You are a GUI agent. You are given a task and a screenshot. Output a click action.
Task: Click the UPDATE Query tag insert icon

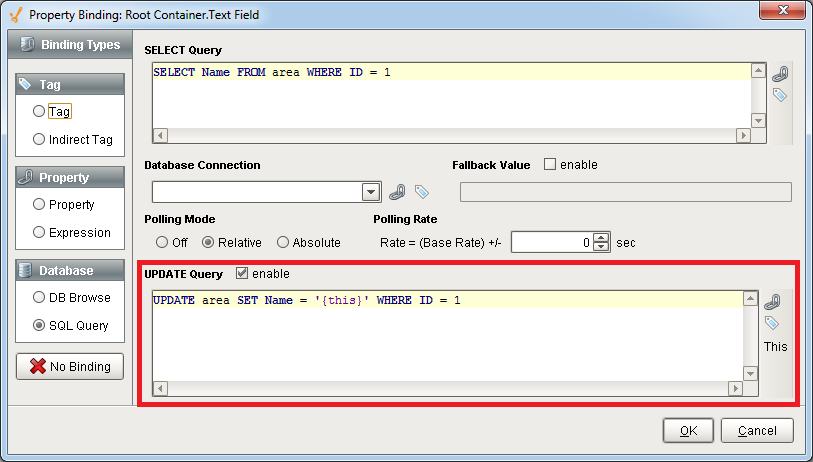tap(772, 323)
